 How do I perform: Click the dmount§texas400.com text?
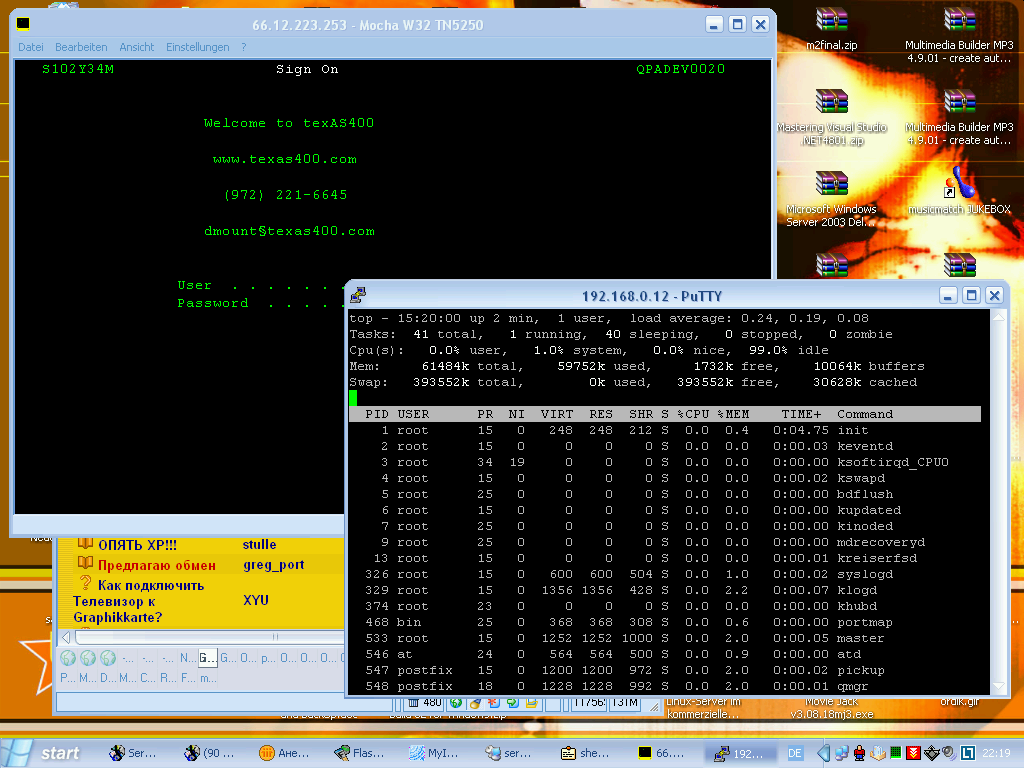pyautogui.click(x=289, y=231)
